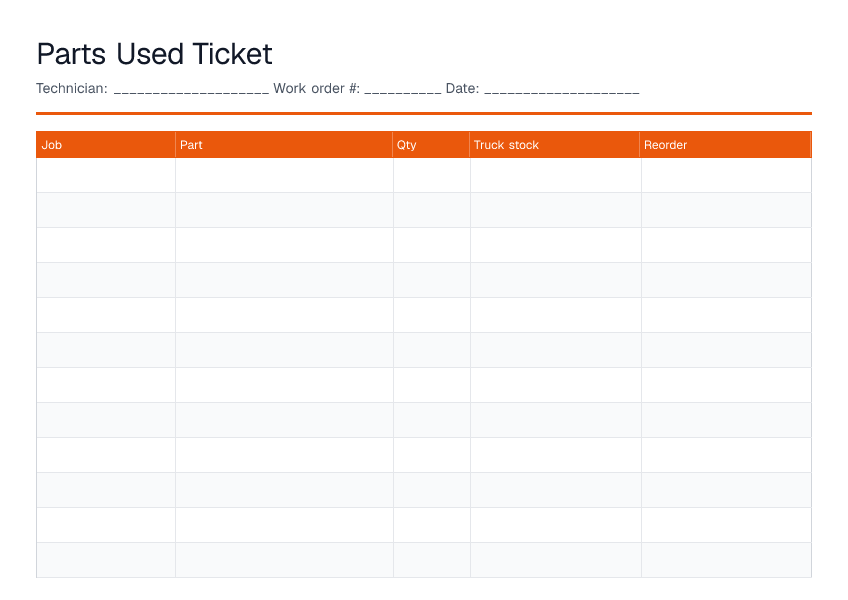Click the first row Reorder cell
Screen dimensions: 848x600
coord(726,175)
